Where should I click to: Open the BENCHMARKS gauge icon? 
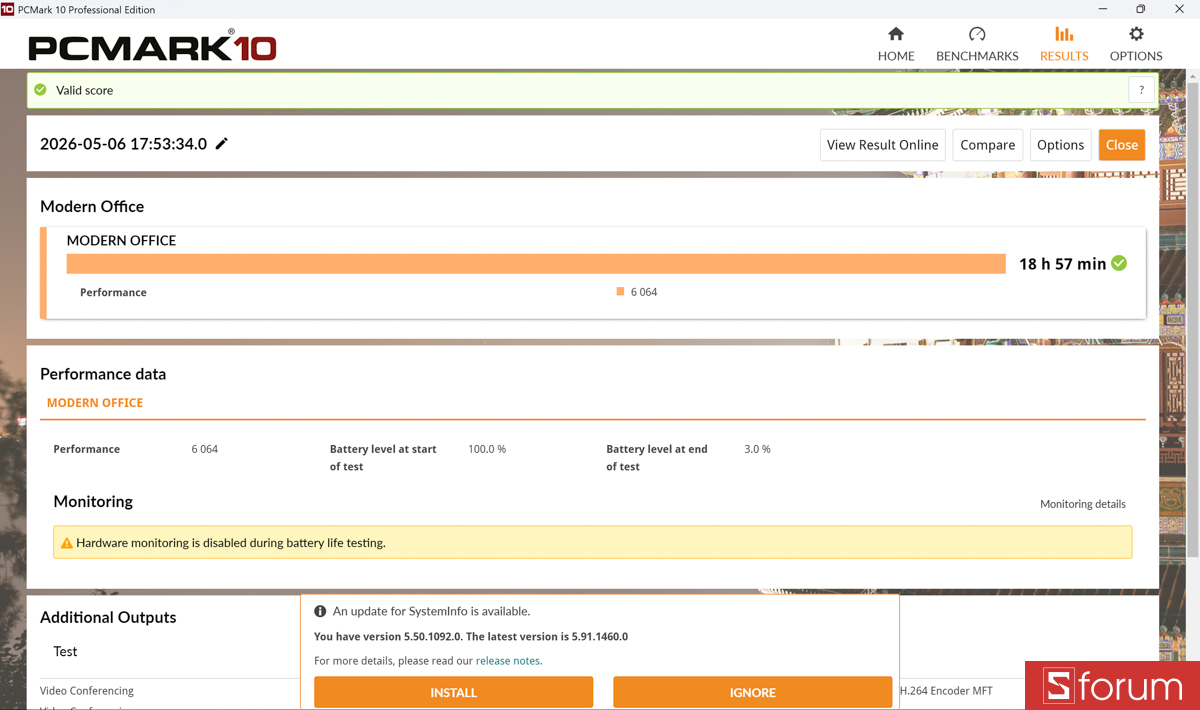pos(977,34)
